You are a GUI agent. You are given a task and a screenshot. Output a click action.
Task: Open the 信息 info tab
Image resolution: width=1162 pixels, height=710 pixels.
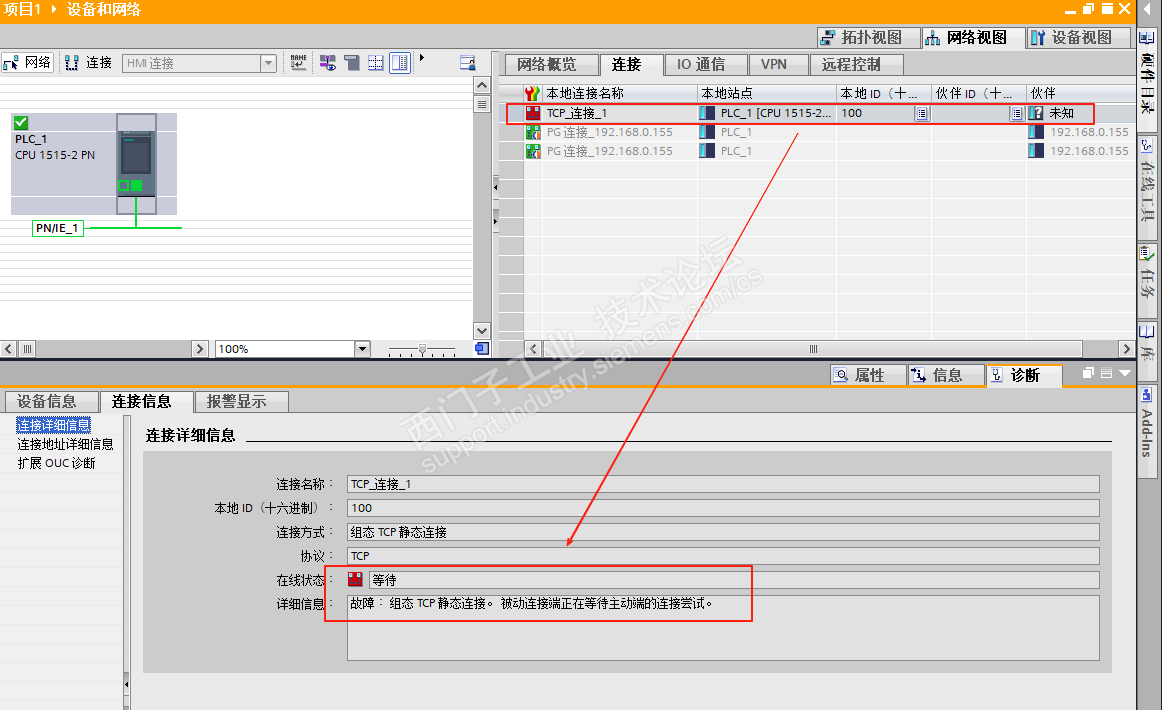point(946,375)
